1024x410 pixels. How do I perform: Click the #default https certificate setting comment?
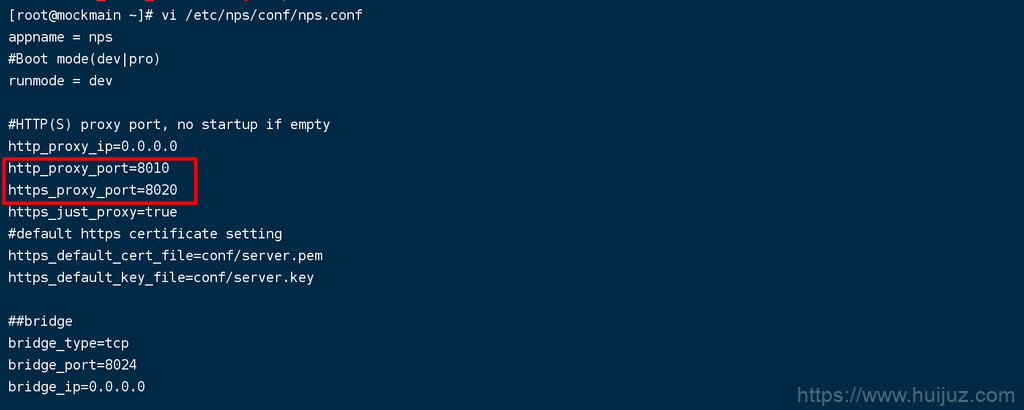tap(145, 234)
